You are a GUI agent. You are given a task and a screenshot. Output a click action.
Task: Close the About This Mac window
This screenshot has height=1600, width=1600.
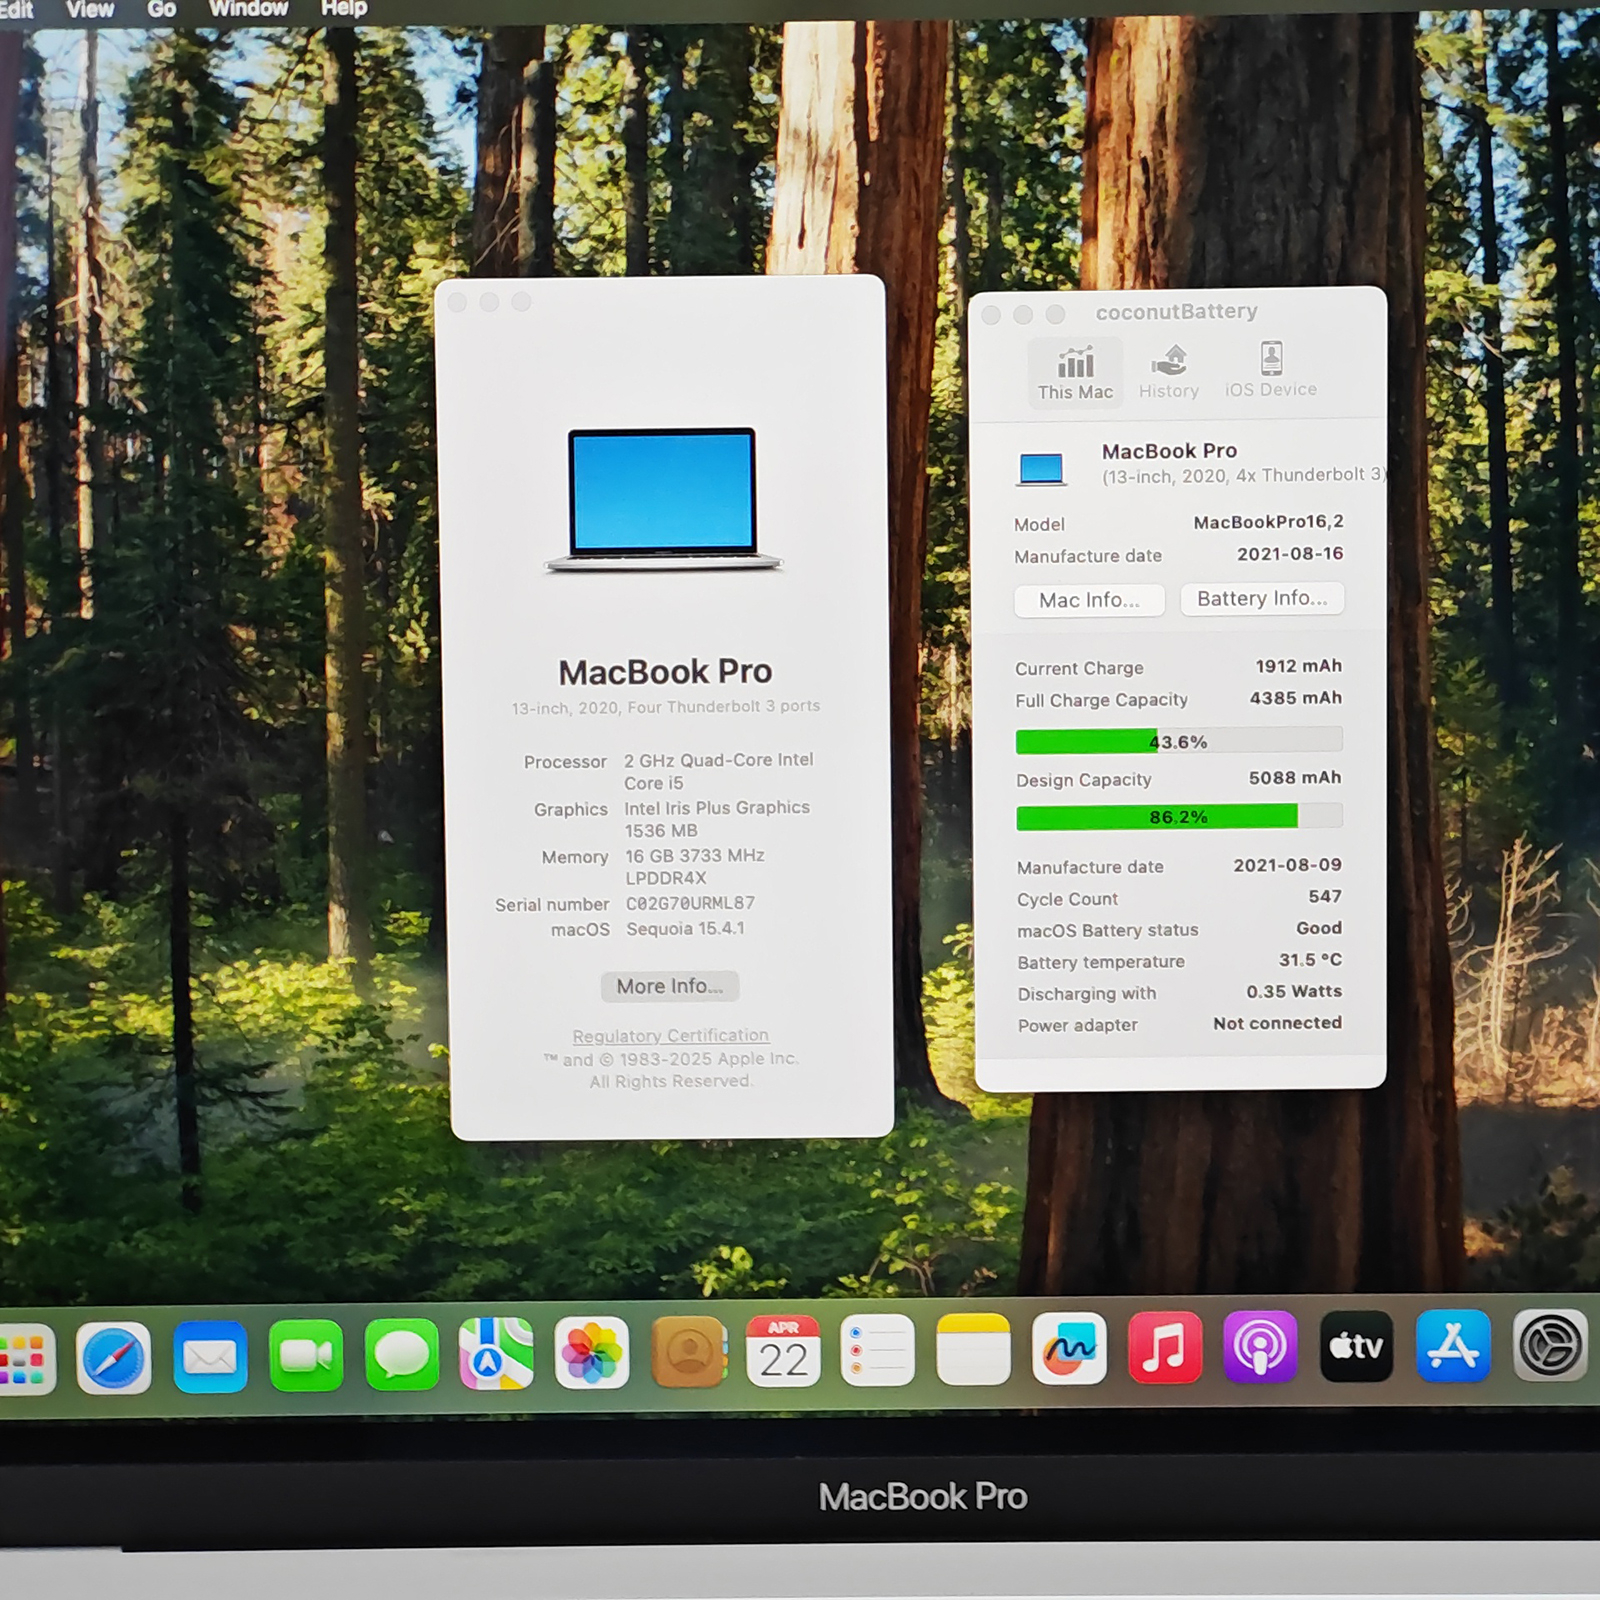[458, 303]
